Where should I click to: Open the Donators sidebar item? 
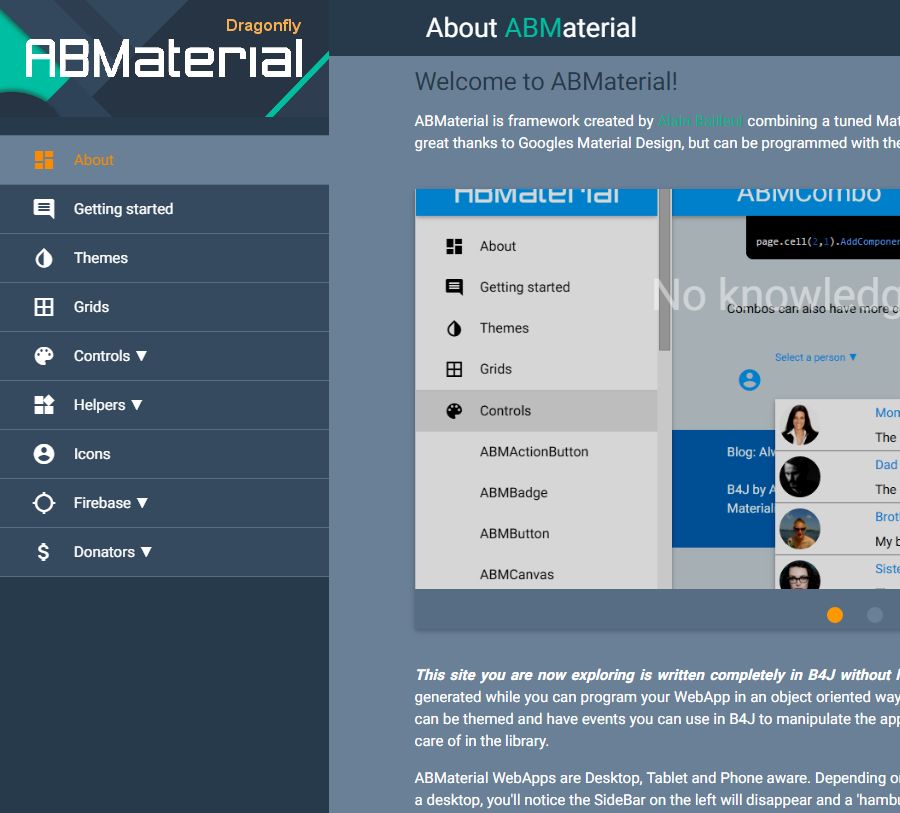[164, 552]
